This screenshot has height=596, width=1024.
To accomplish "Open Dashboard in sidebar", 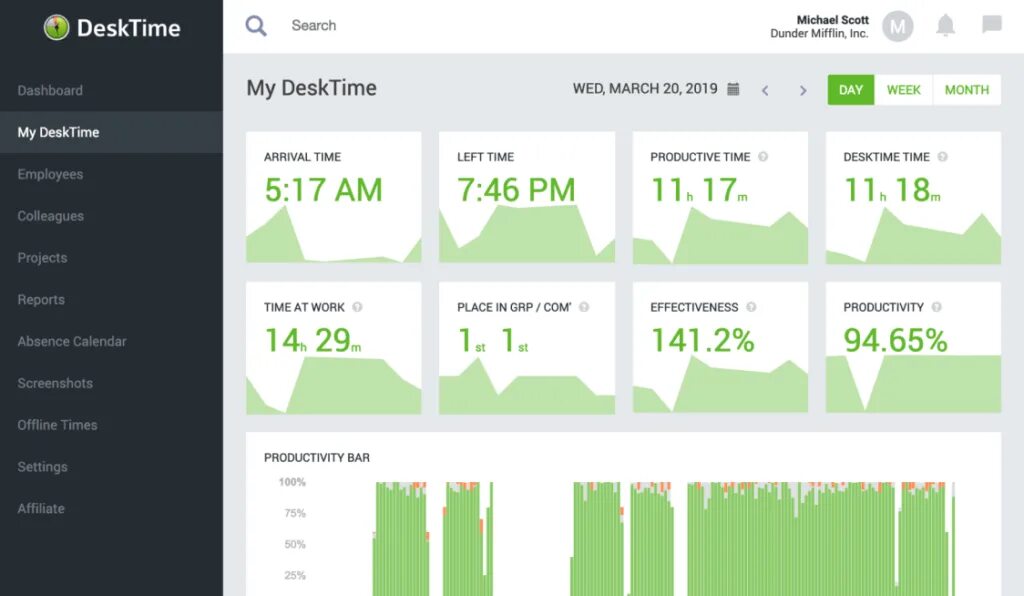I will point(50,91).
